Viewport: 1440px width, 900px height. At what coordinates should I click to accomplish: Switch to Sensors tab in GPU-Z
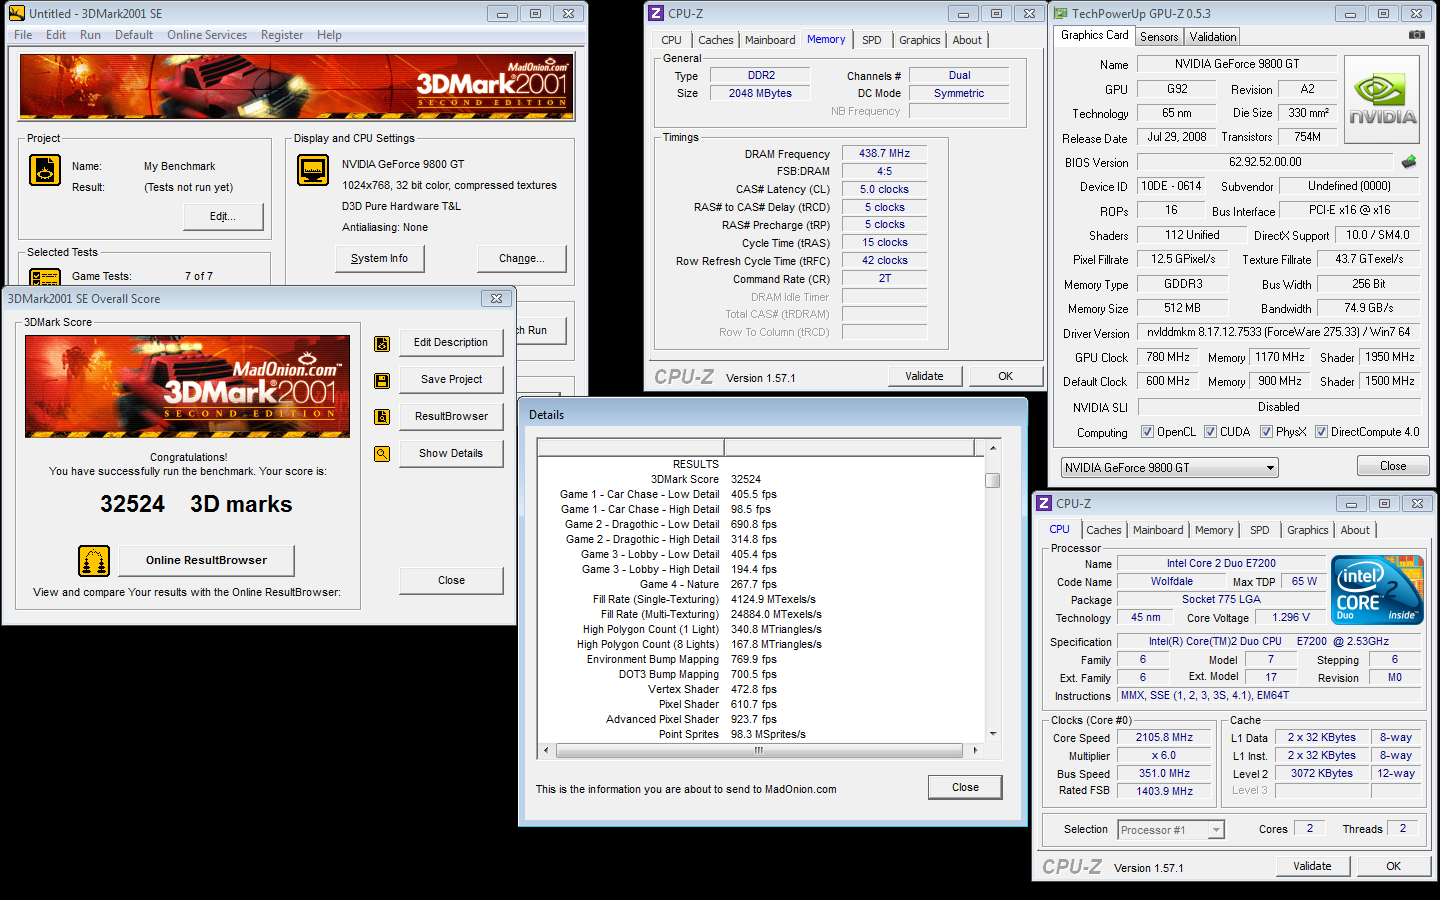[x=1159, y=37]
